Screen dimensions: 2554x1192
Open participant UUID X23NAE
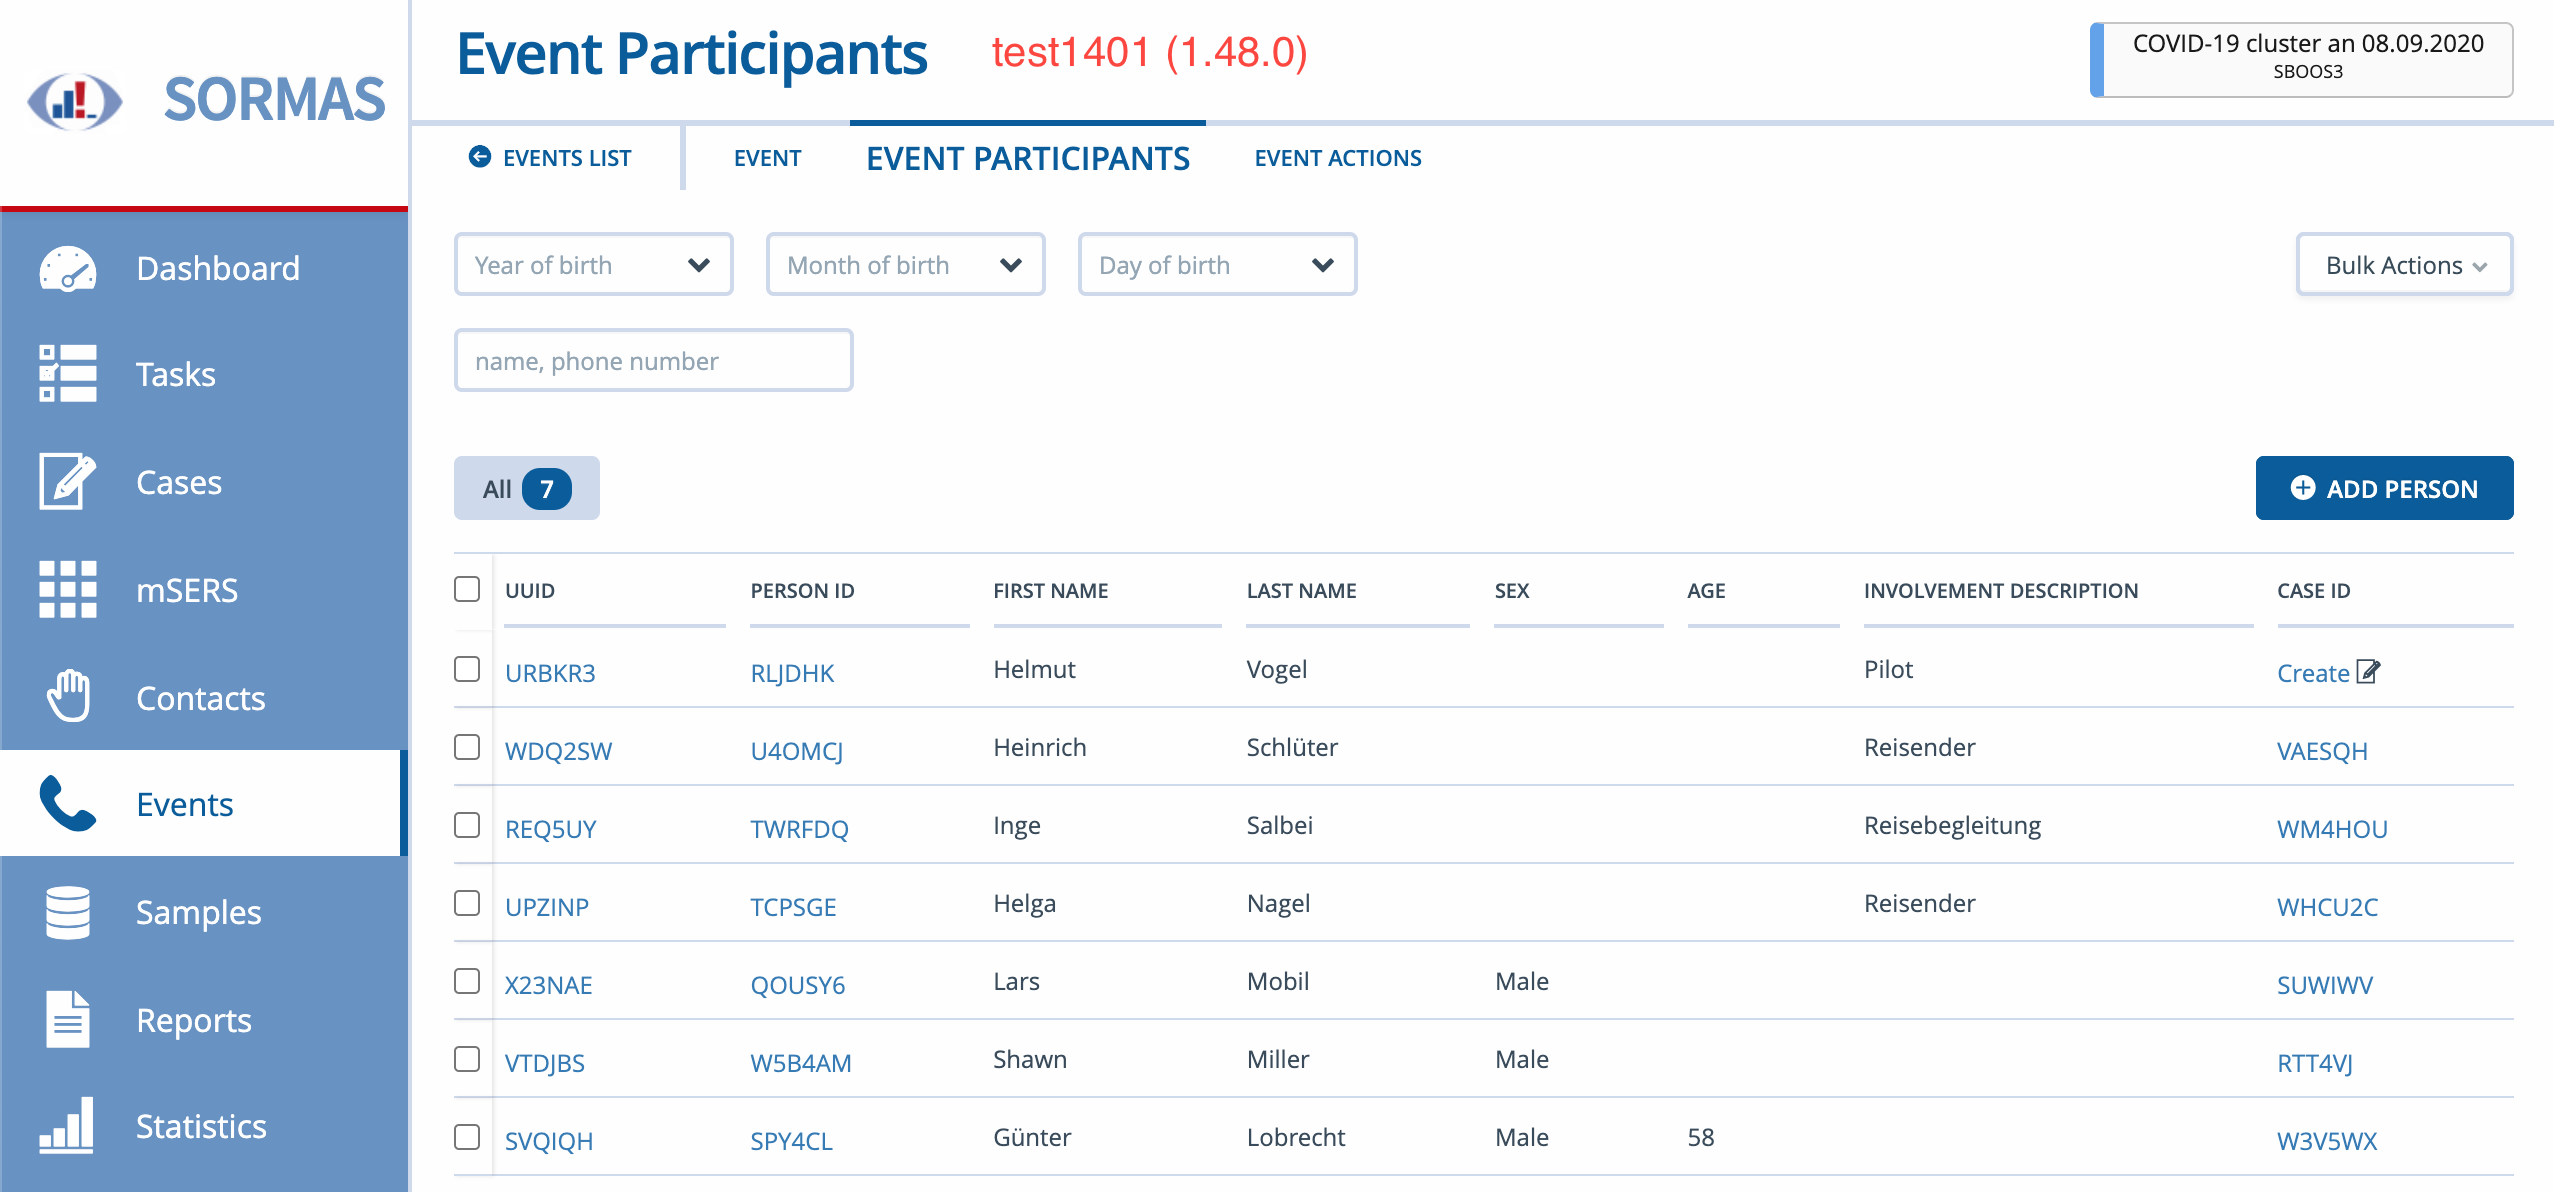[548, 985]
